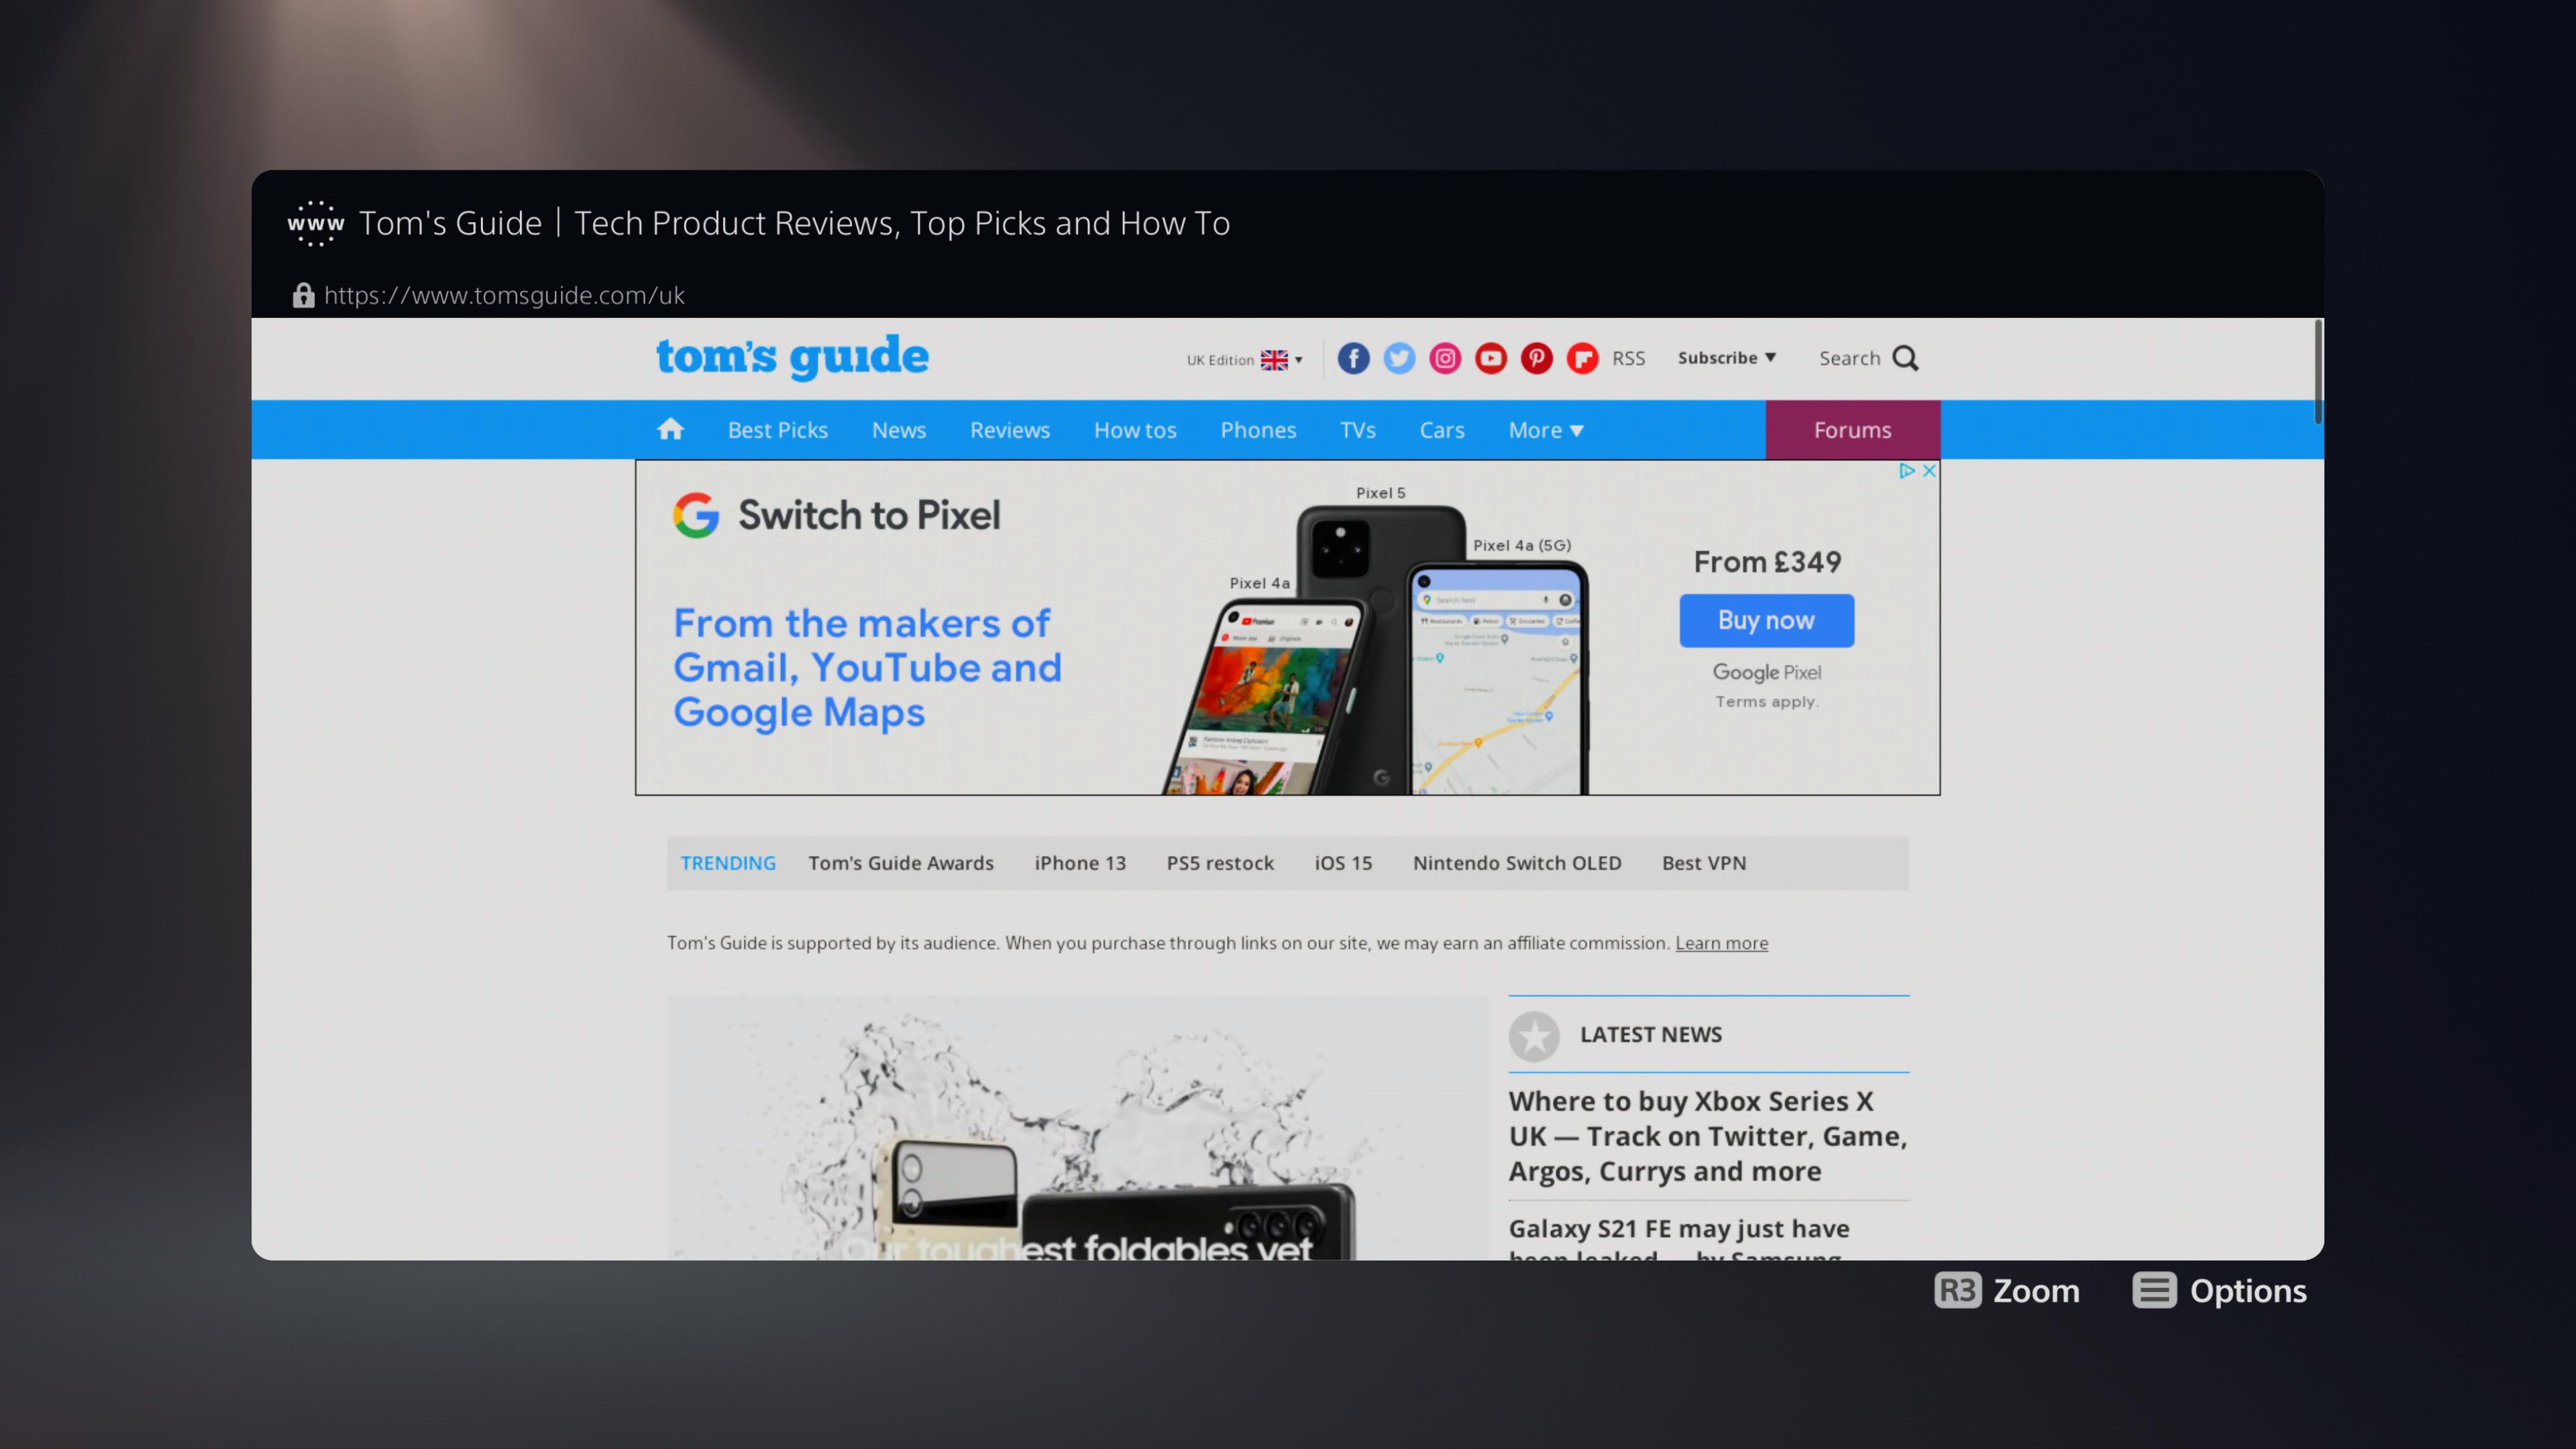Click the tom's guide logo
2576x1449 pixels.
tap(792, 357)
